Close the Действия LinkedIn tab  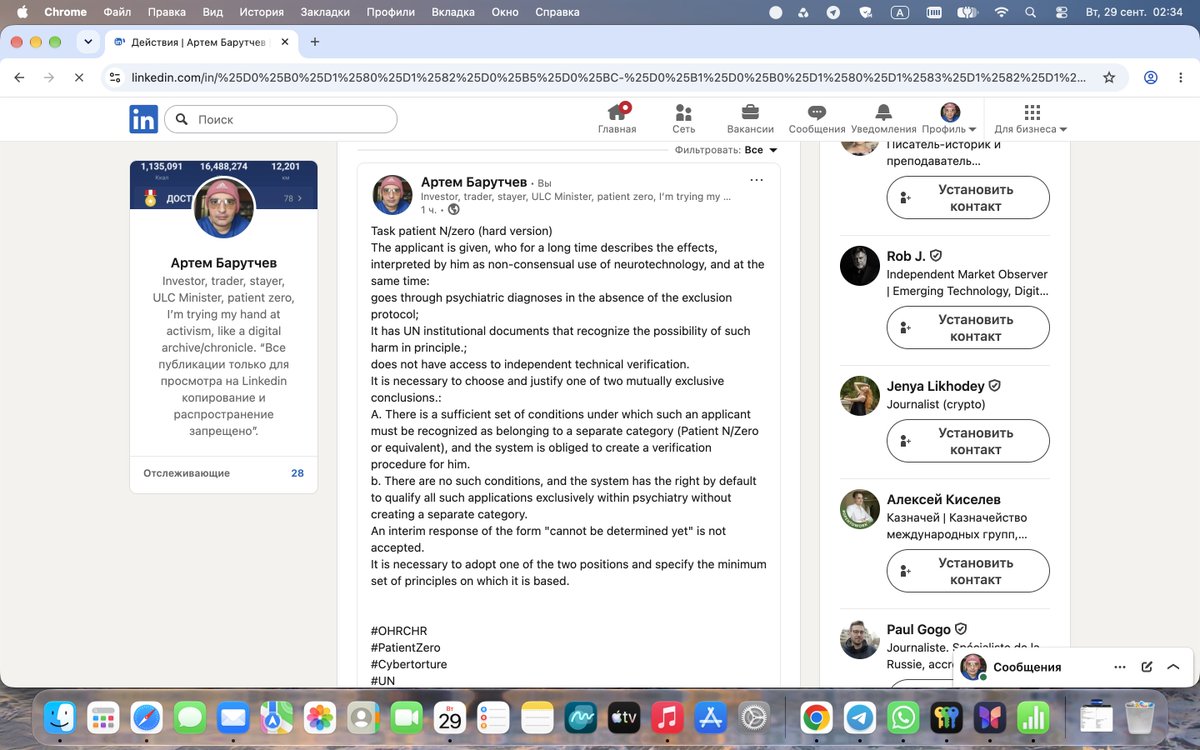point(285,42)
